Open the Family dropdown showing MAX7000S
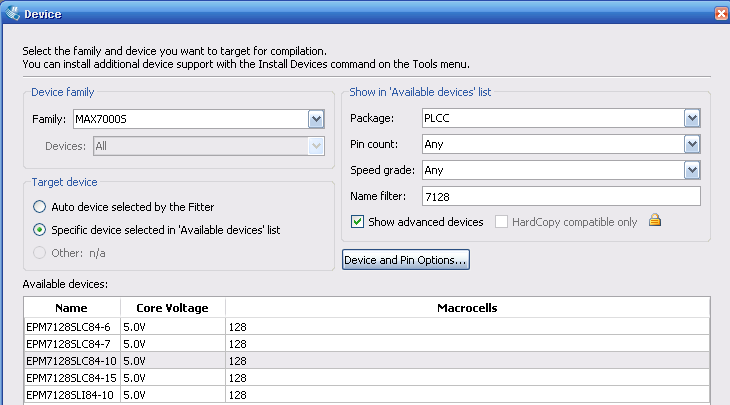Viewport: 730px width, 405px height. pyautogui.click(x=316, y=119)
